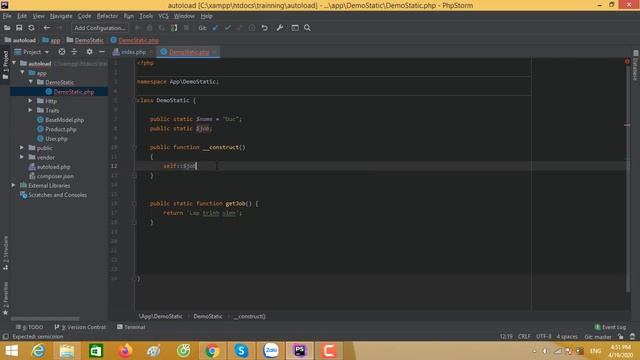
Task: Click the Collapse All icon in Project panel
Action: click(x=74, y=52)
